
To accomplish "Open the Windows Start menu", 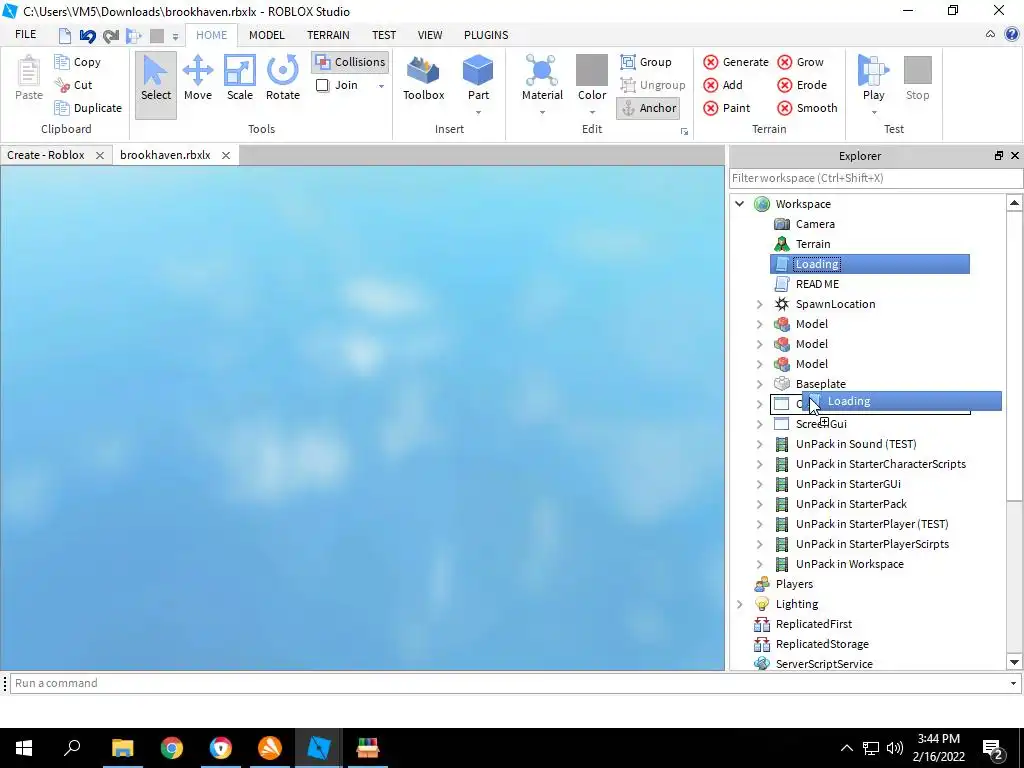I will pos(24,748).
